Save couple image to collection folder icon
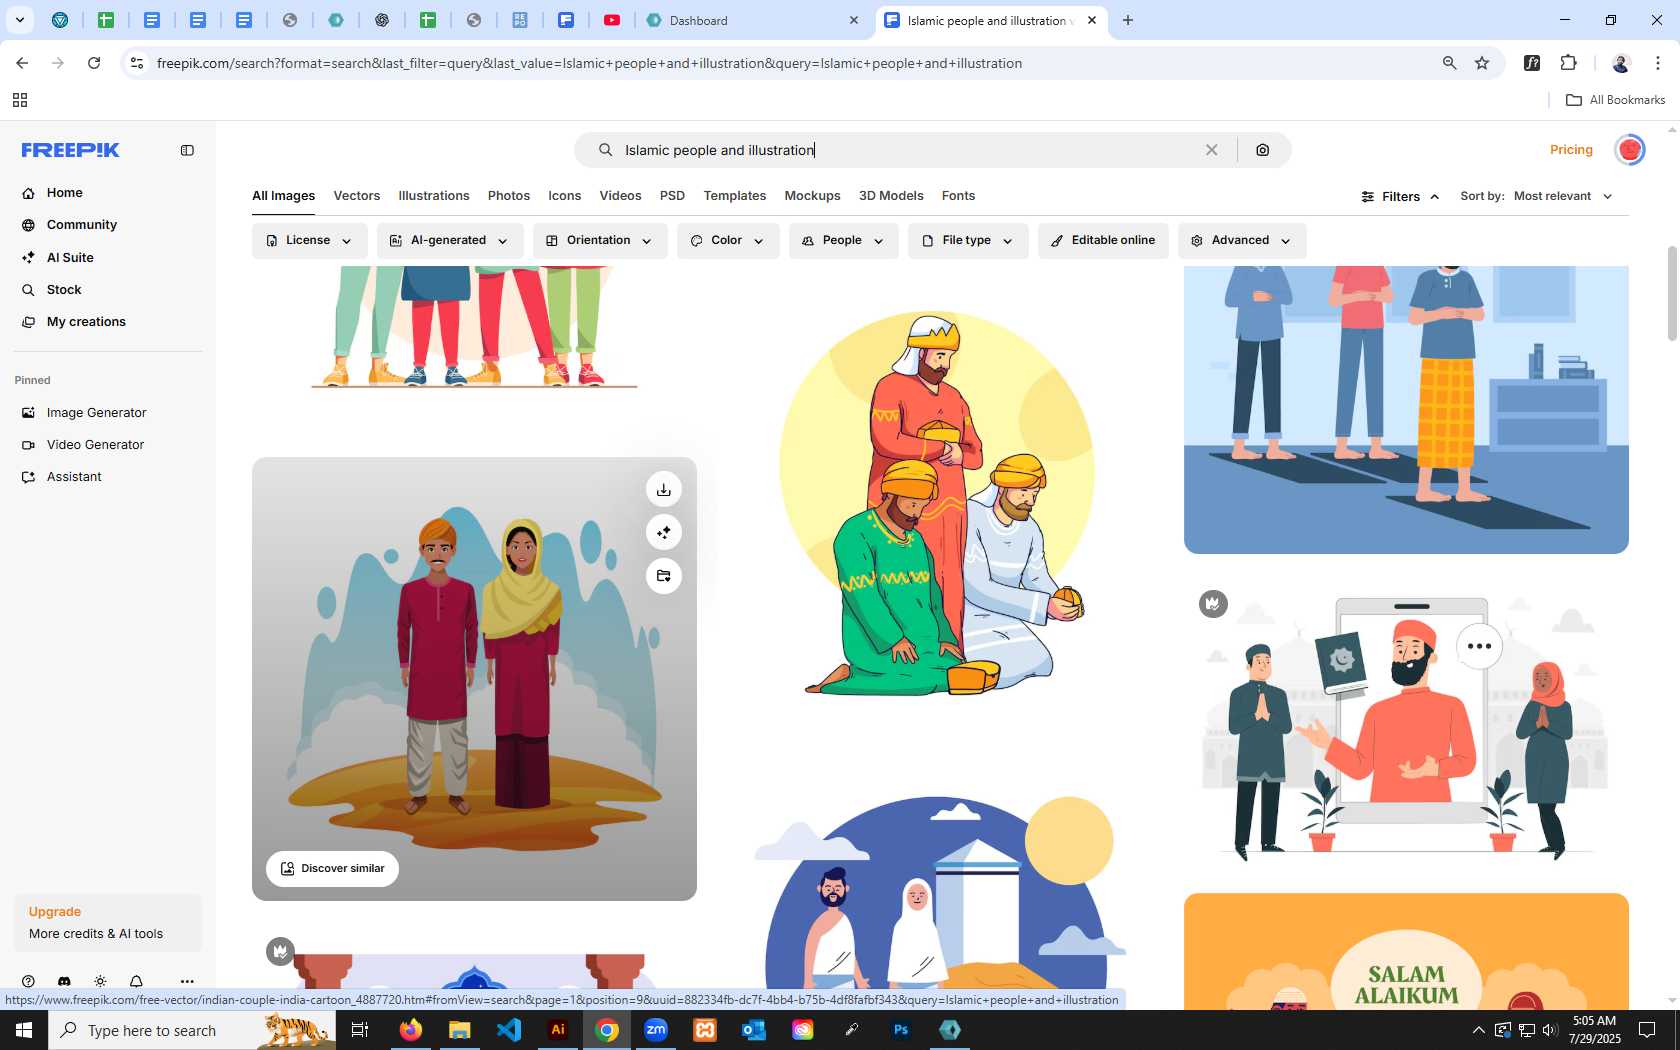This screenshot has height=1050, width=1680. (x=664, y=576)
